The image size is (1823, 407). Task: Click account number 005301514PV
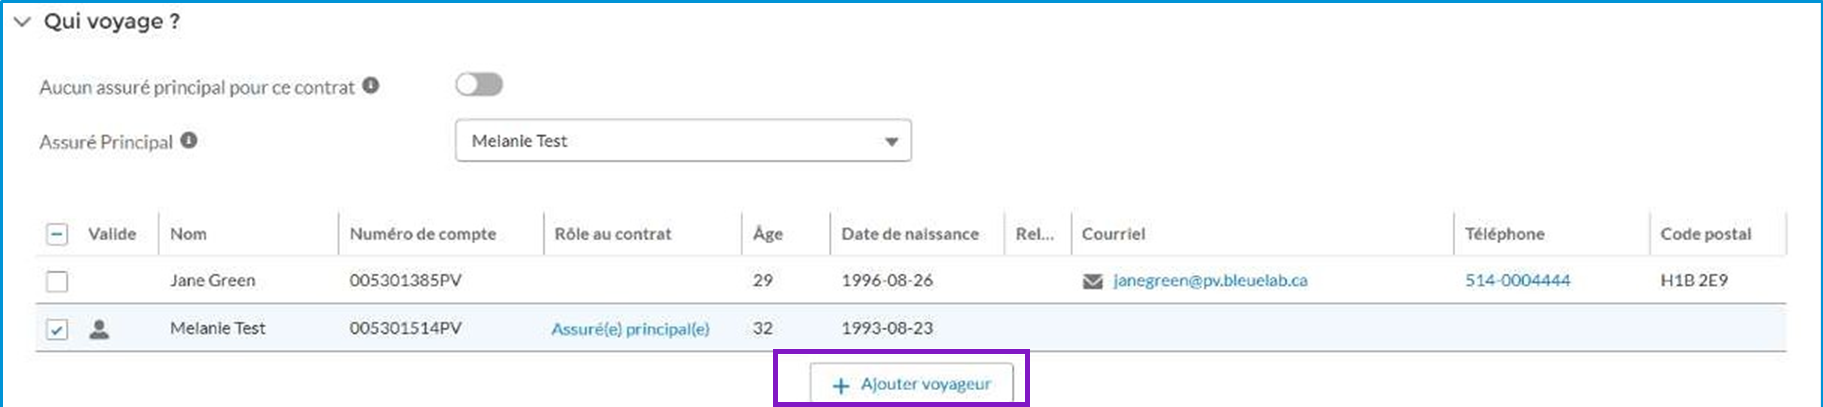[x=405, y=328]
